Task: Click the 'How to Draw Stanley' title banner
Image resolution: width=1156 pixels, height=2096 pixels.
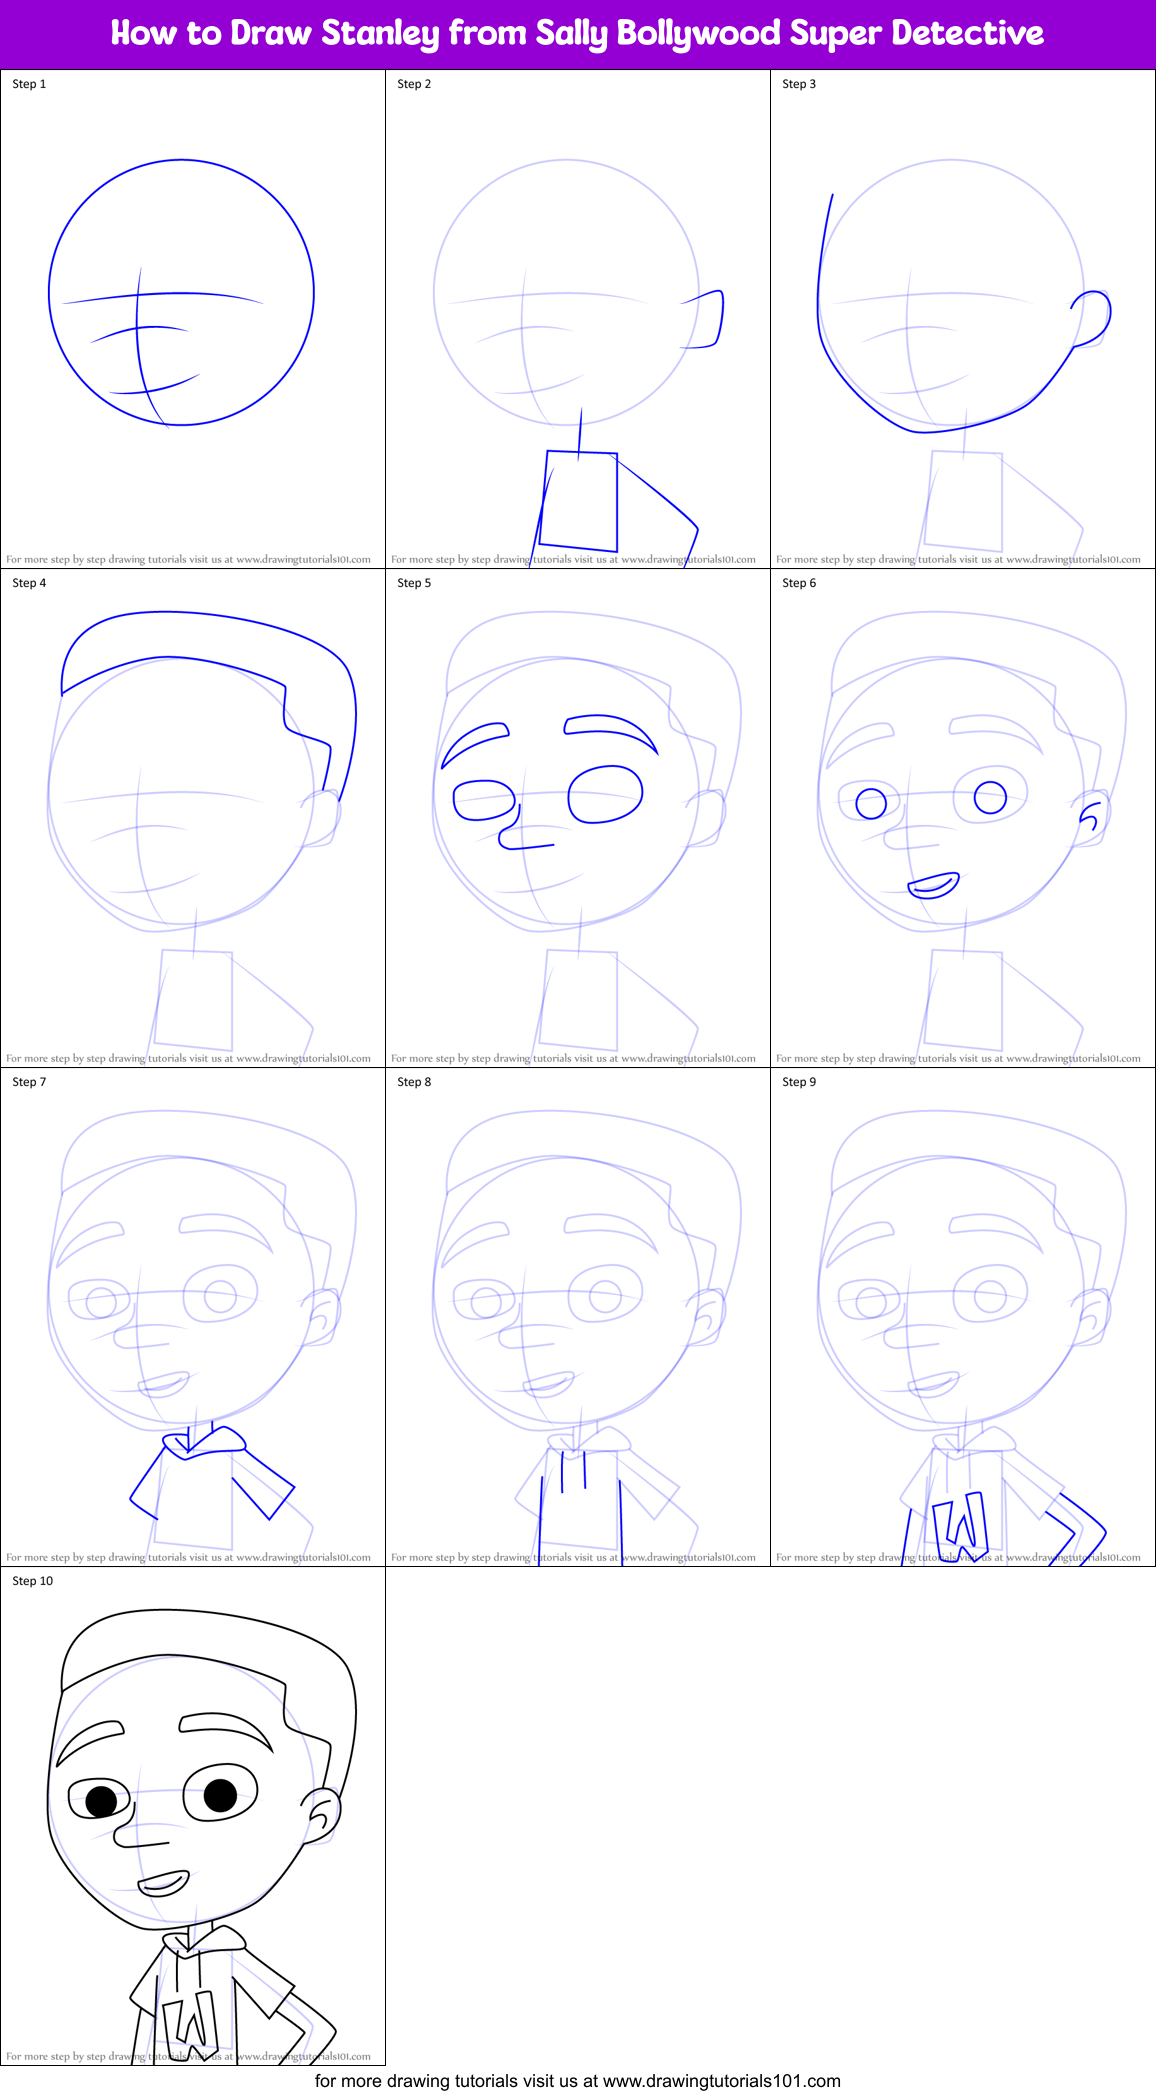Action: click(x=578, y=34)
